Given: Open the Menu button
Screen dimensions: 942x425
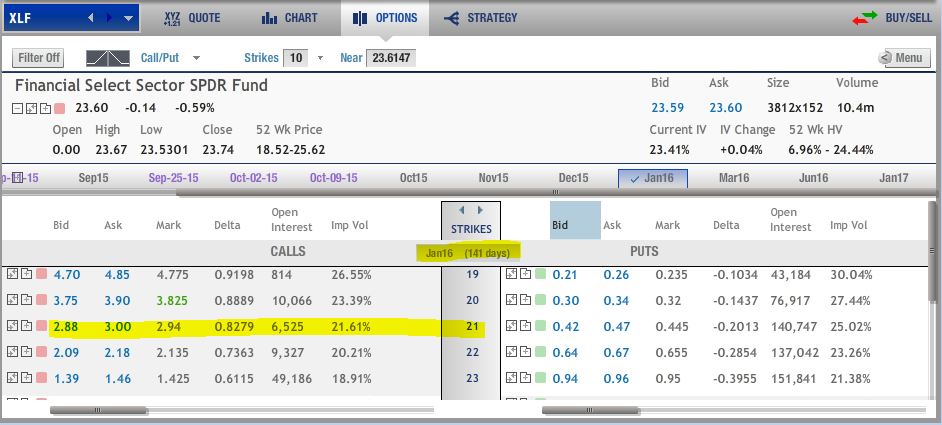Looking at the screenshot, I should point(904,58).
